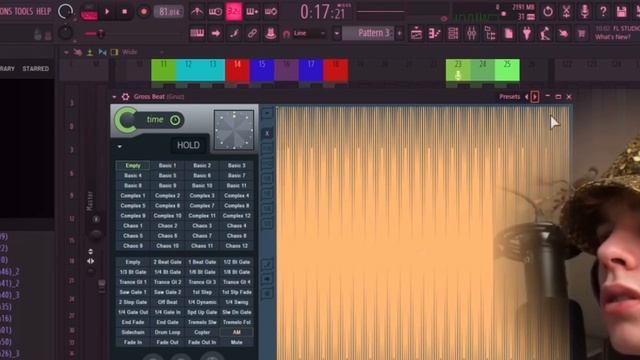Open the HELP menu
640x360 pixels.
44,11
